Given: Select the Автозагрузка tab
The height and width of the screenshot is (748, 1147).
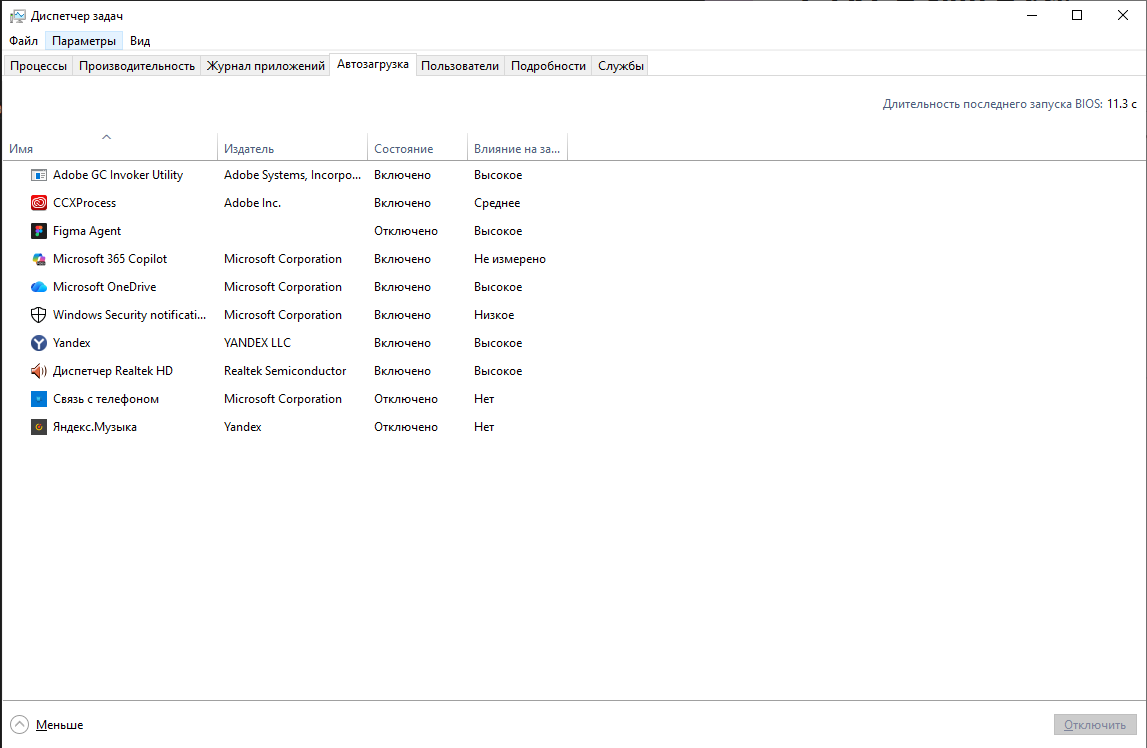Looking at the screenshot, I should tap(373, 64).
